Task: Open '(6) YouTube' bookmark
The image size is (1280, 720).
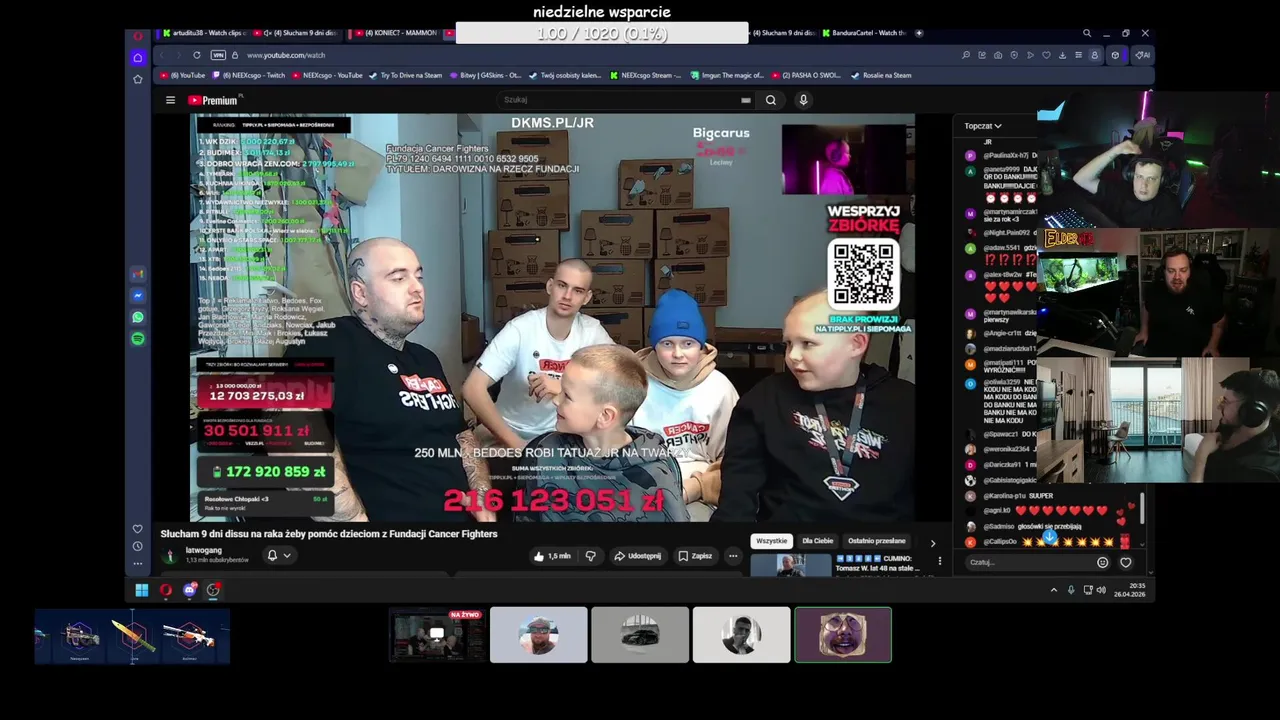Action: pyautogui.click(x=183, y=75)
